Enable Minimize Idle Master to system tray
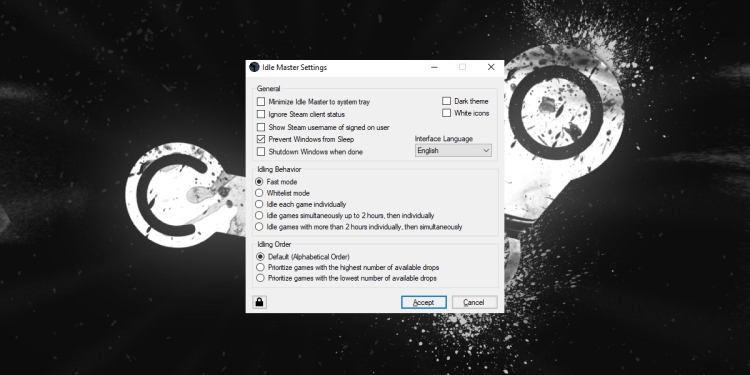Viewport: 750px width, 375px height. (261, 102)
